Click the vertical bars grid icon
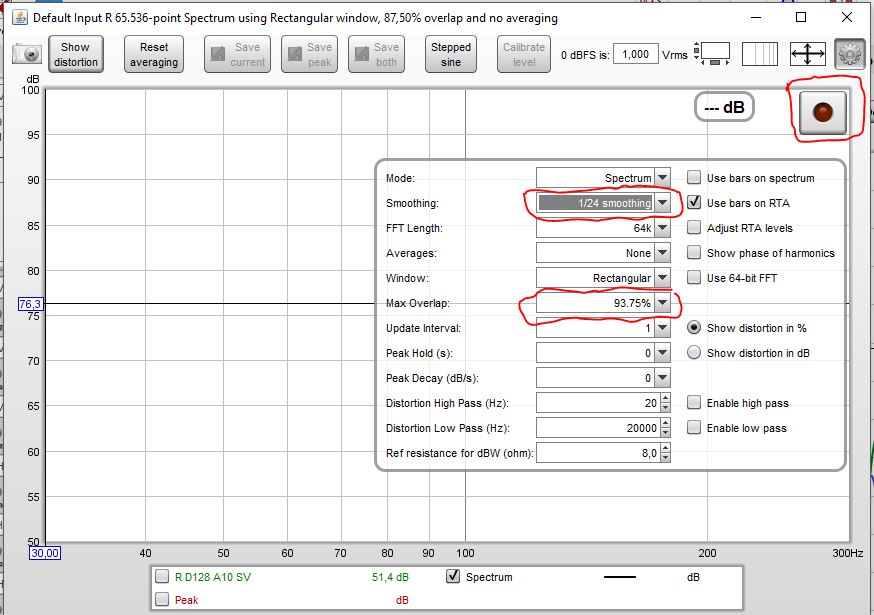Viewport: 874px width, 615px height. pos(760,54)
